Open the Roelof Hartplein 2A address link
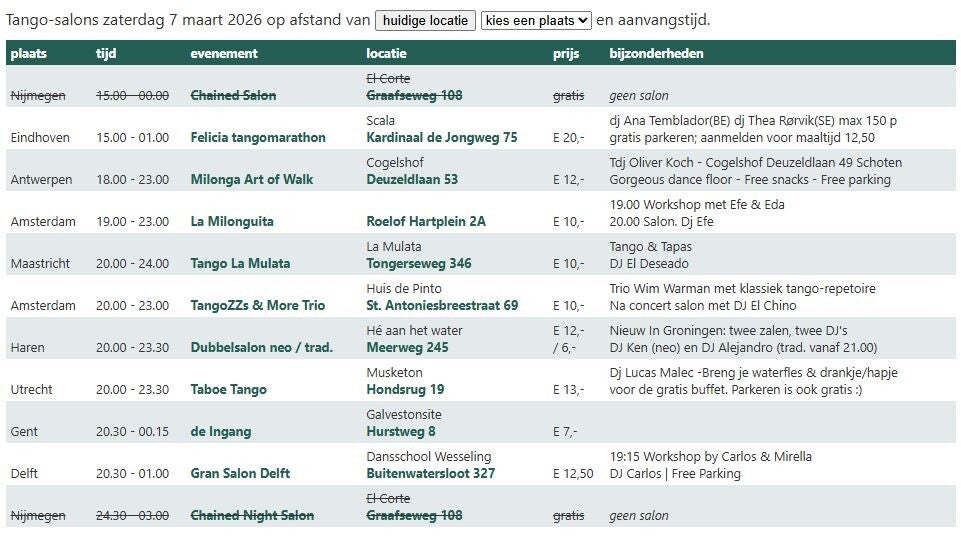Viewport: 961px width, 538px height. [426, 221]
